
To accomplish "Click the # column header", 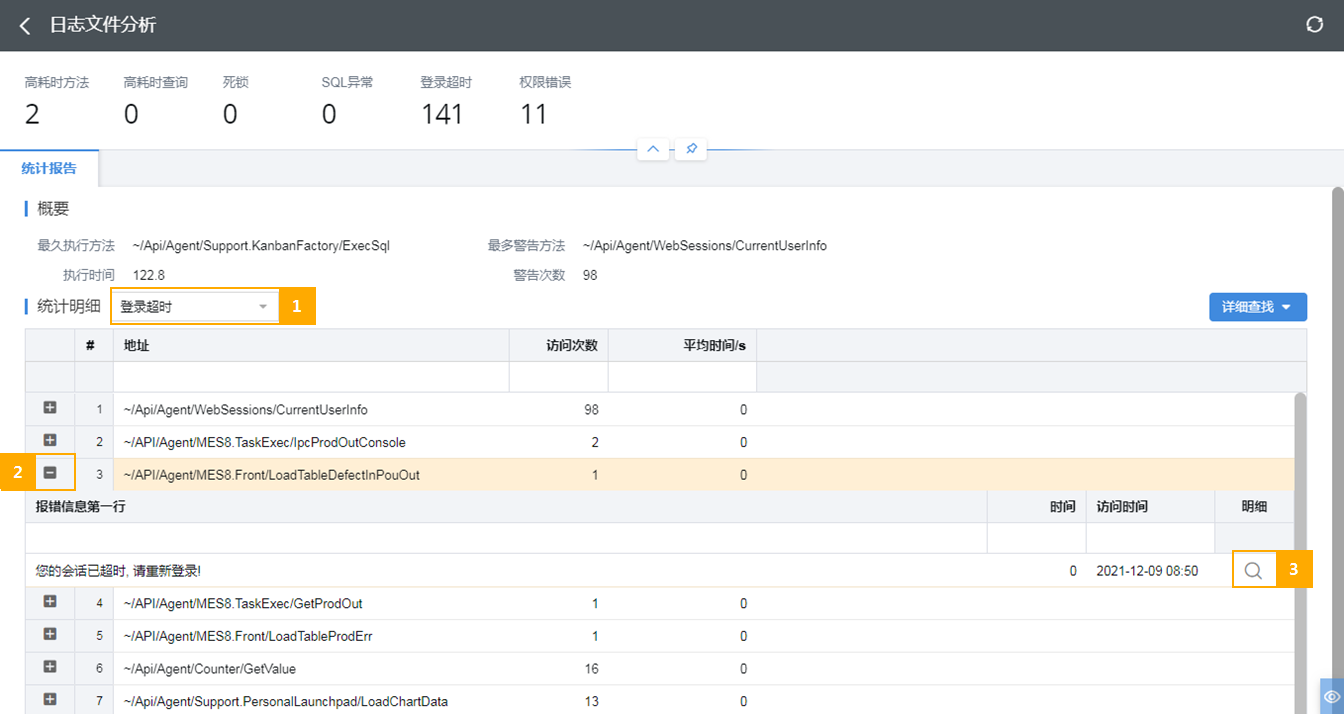I will 94,345.
